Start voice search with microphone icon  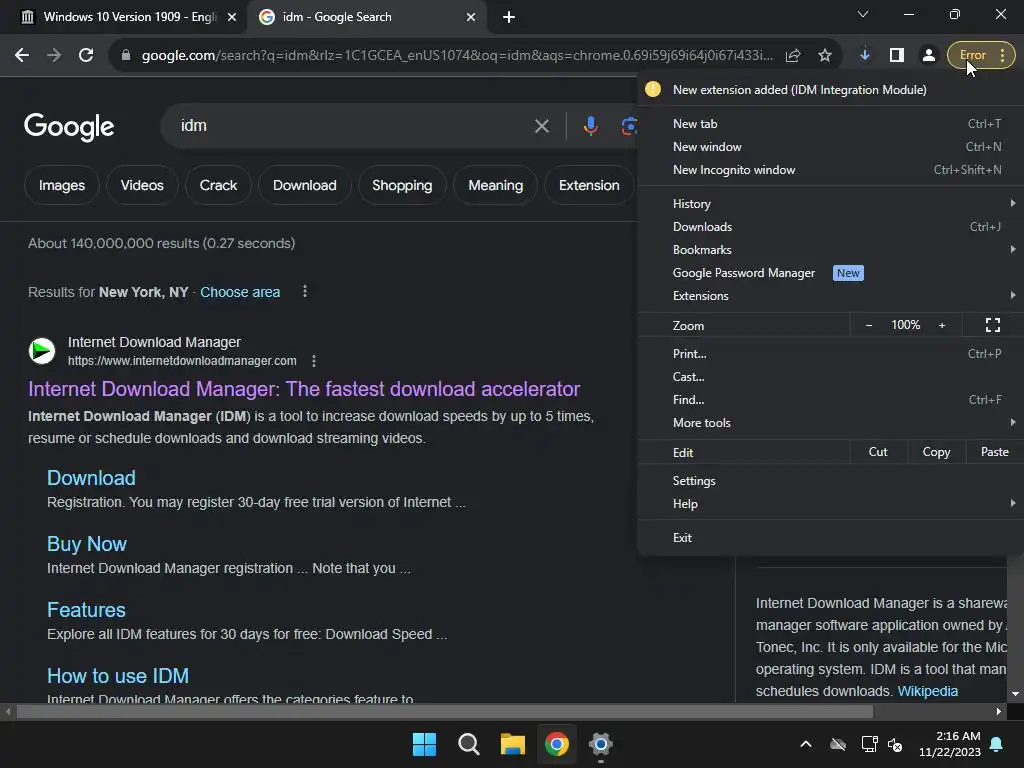[590, 126]
